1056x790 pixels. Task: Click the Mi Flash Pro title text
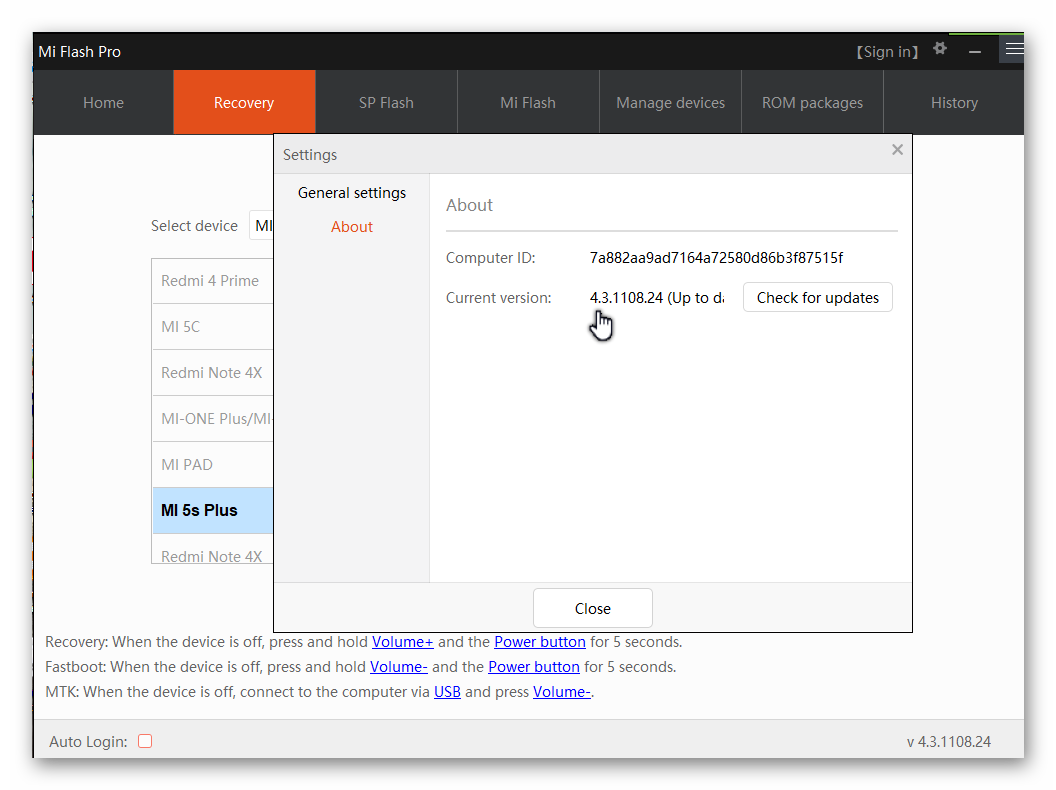click(79, 52)
